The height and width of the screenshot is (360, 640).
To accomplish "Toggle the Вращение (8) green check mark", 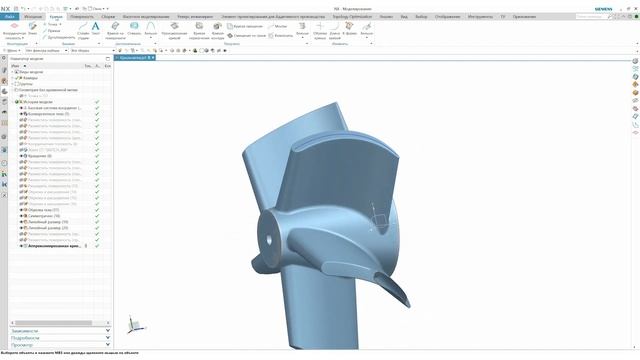I will 97,156.
